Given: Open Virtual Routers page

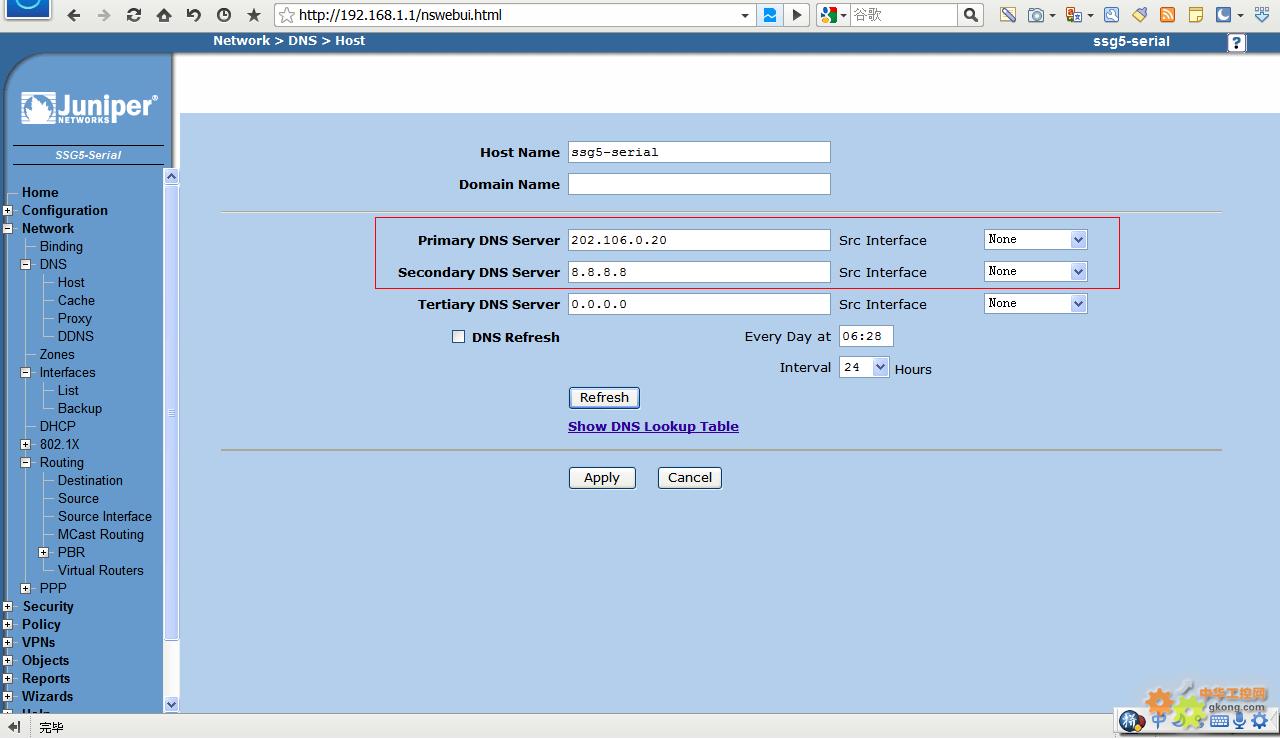Looking at the screenshot, I should tap(101, 571).
